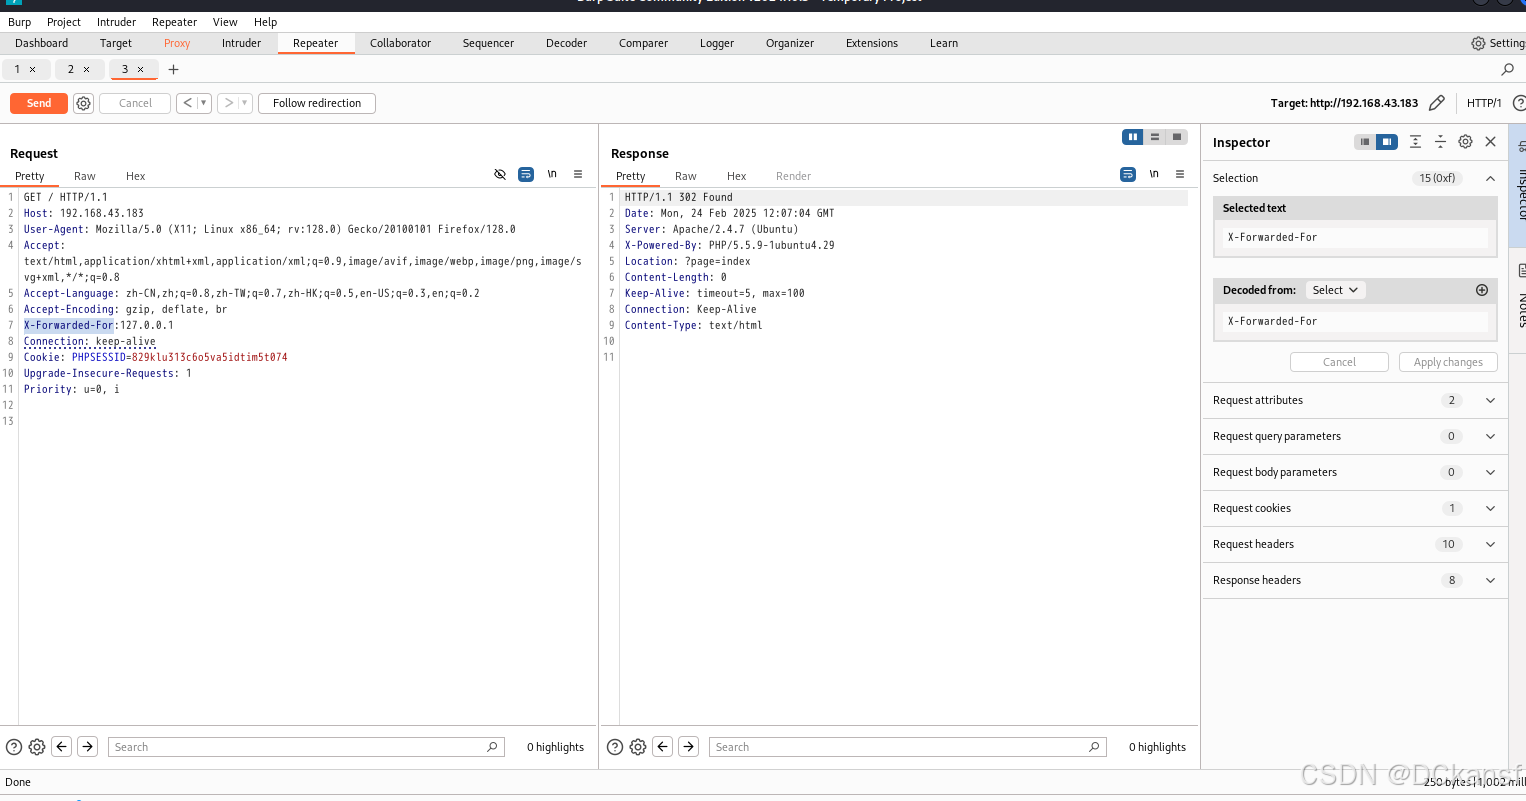Switch to stacked top-bottom layout

pyautogui.click(x=1155, y=137)
